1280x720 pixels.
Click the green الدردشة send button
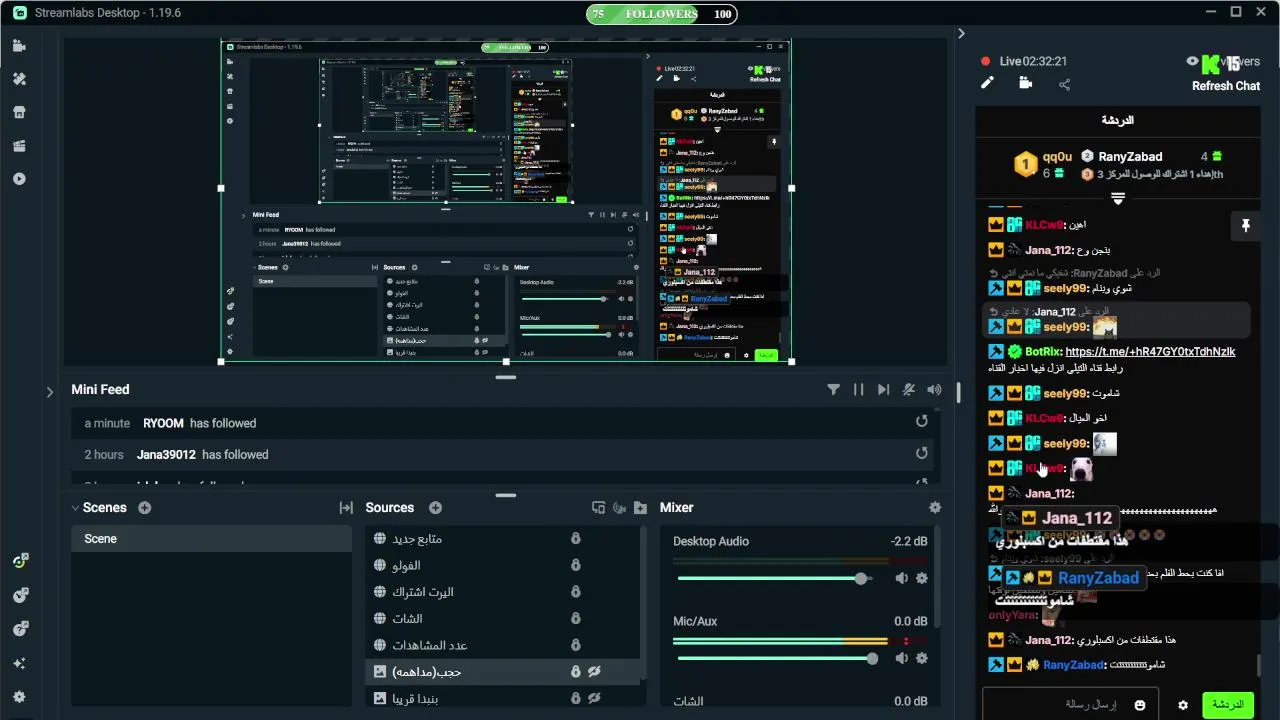point(1227,705)
